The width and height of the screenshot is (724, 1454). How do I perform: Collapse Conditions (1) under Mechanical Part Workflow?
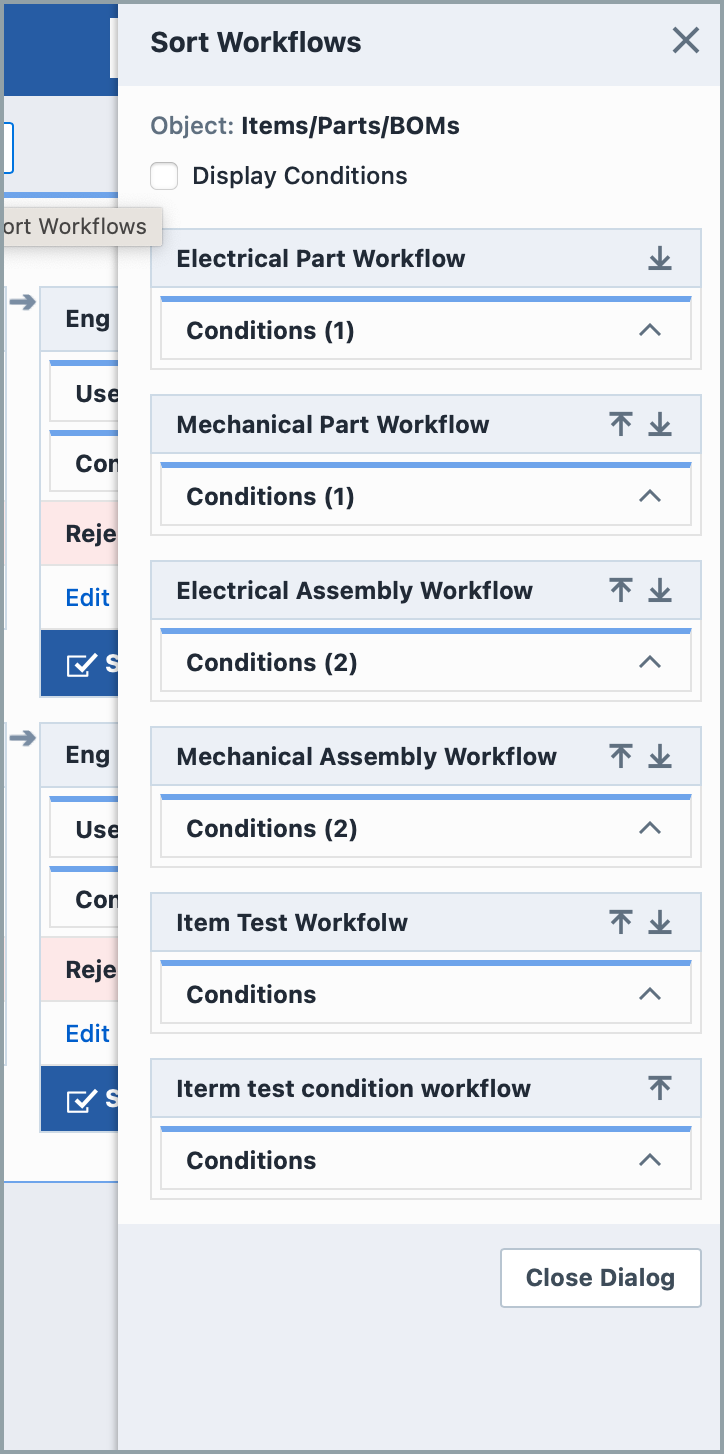(649, 496)
